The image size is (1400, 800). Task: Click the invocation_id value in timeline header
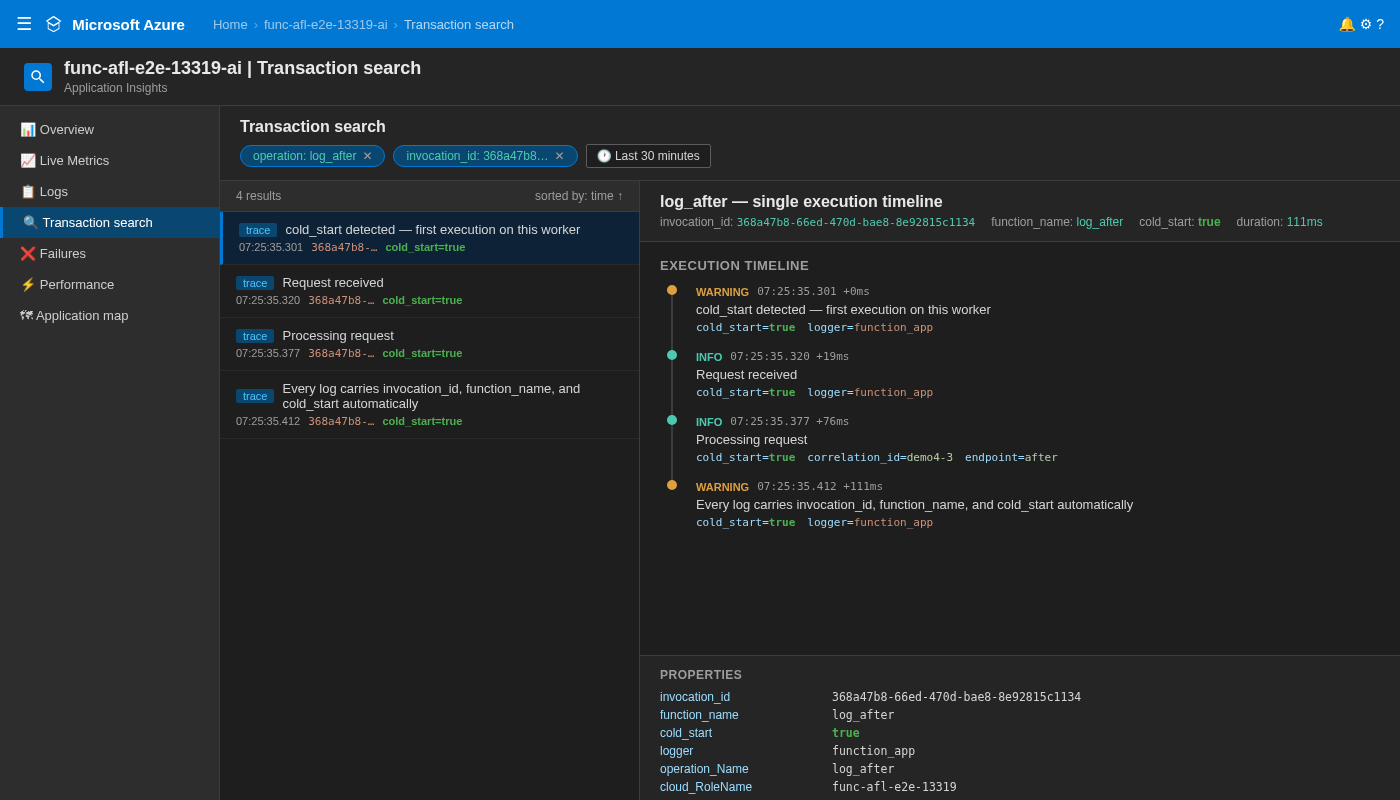coord(856,222)
